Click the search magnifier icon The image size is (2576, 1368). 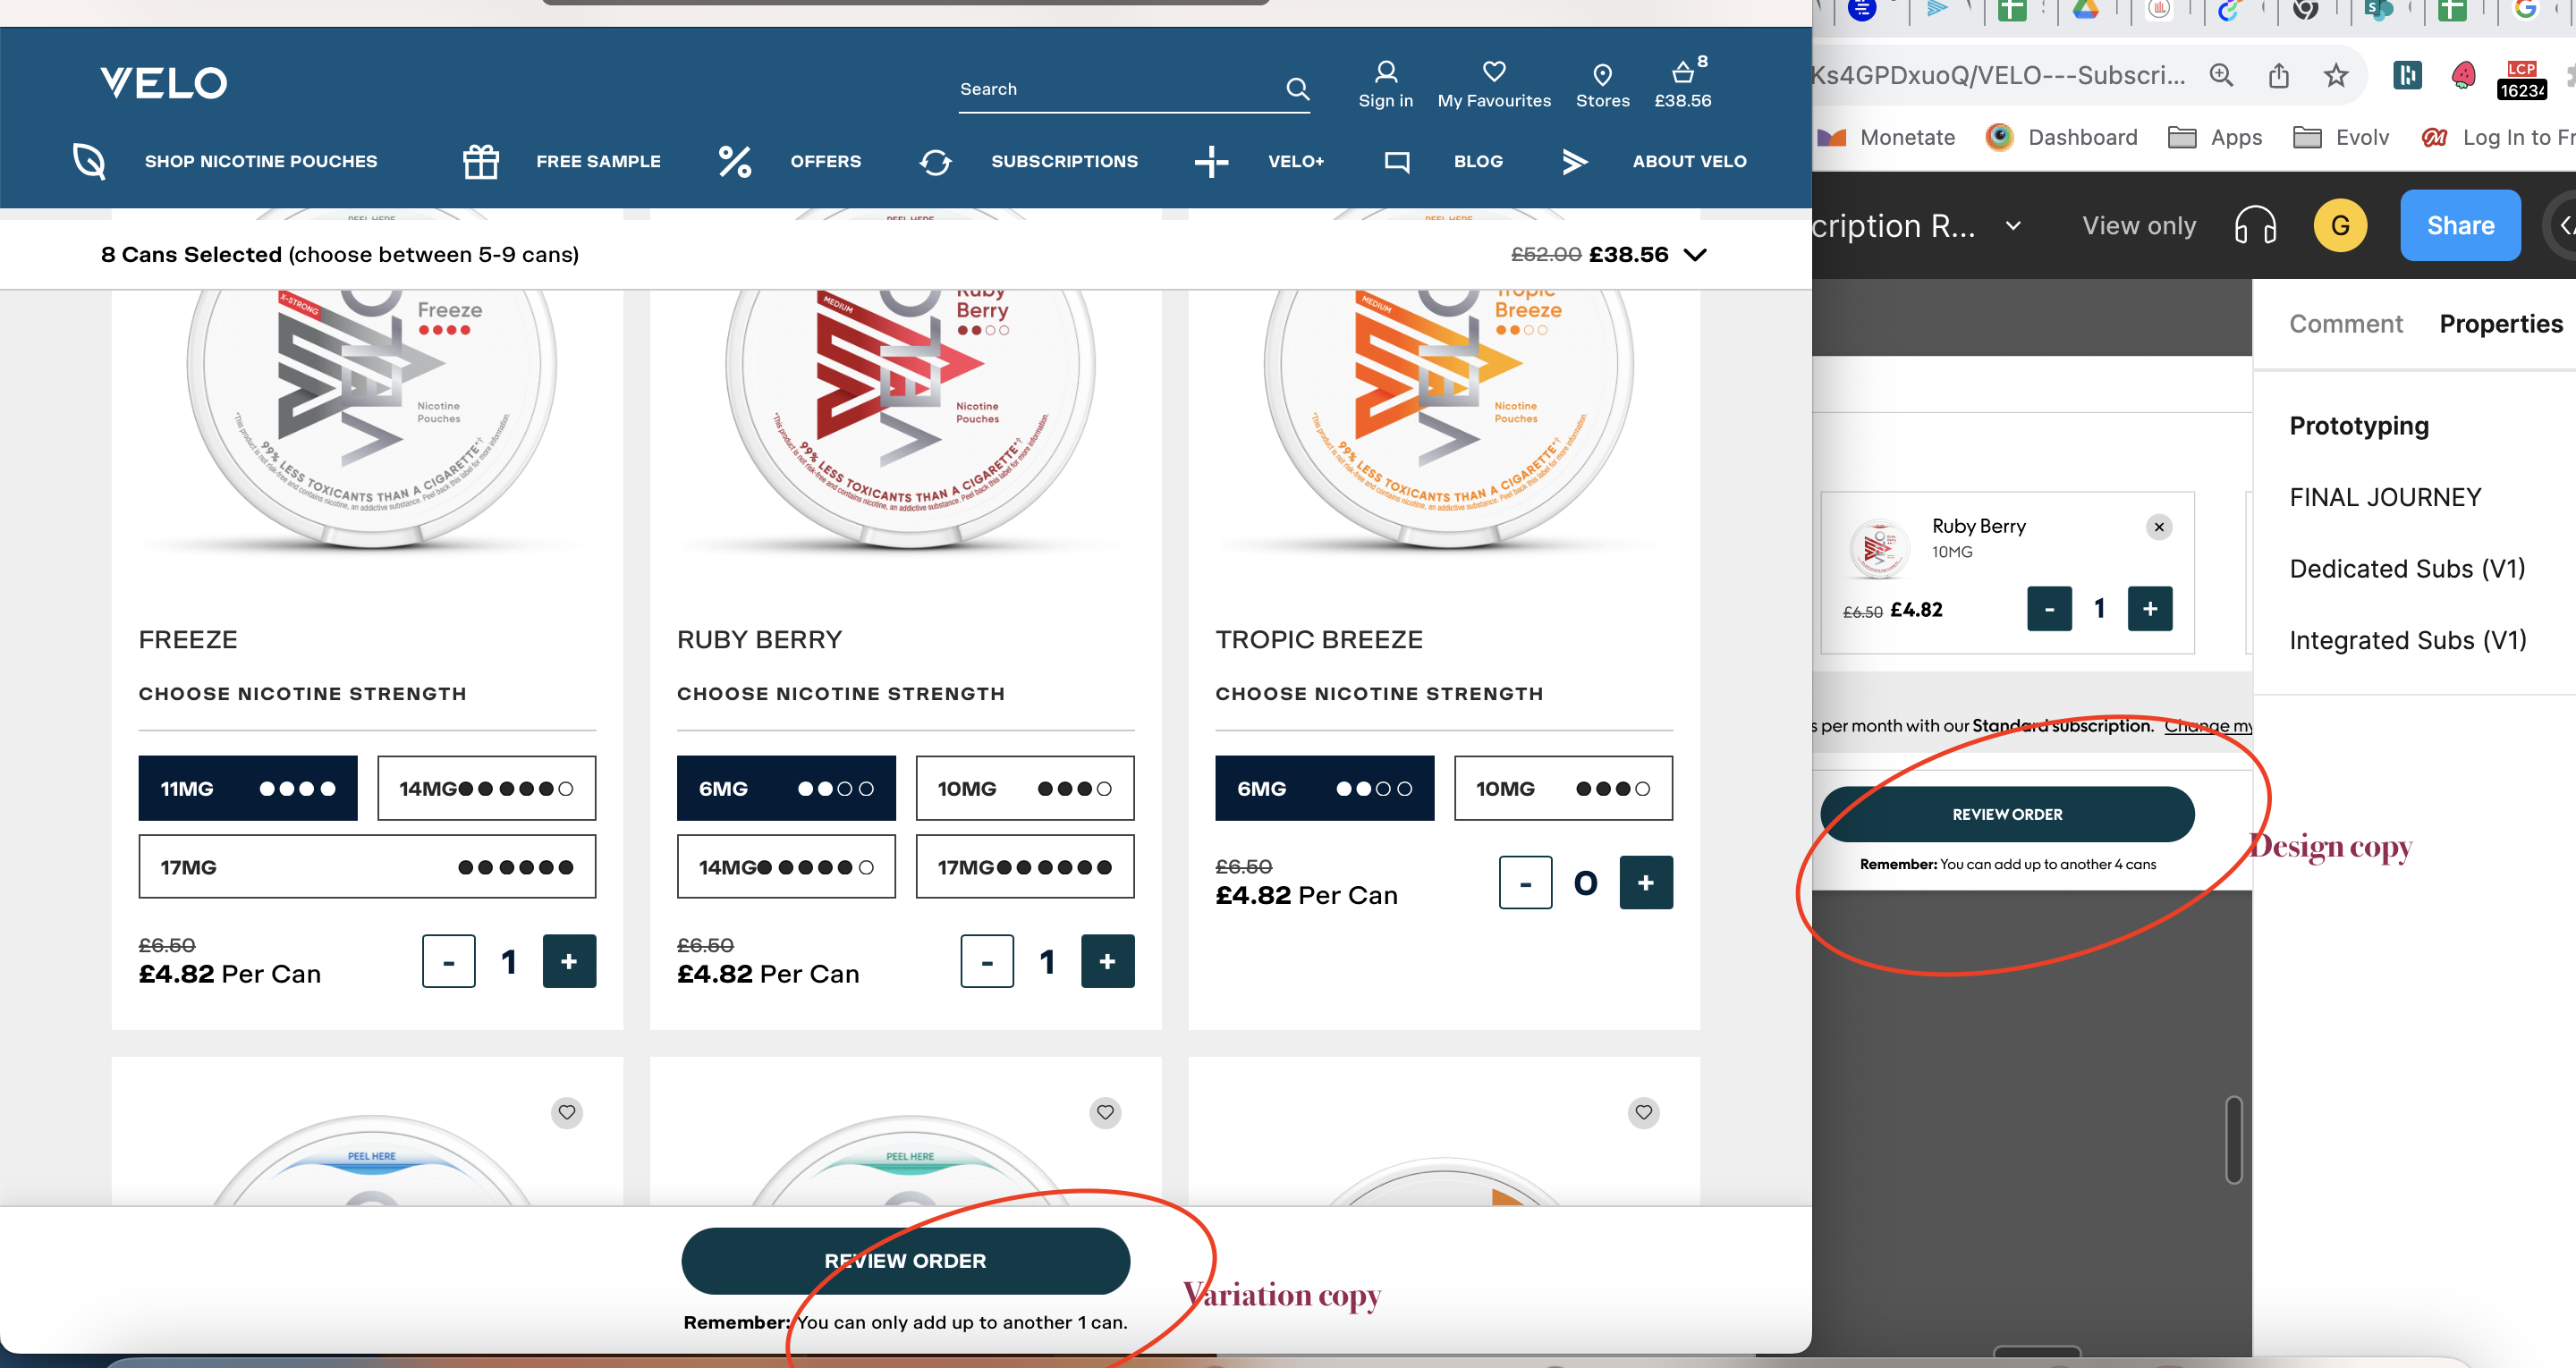(x=1297, y=89)
